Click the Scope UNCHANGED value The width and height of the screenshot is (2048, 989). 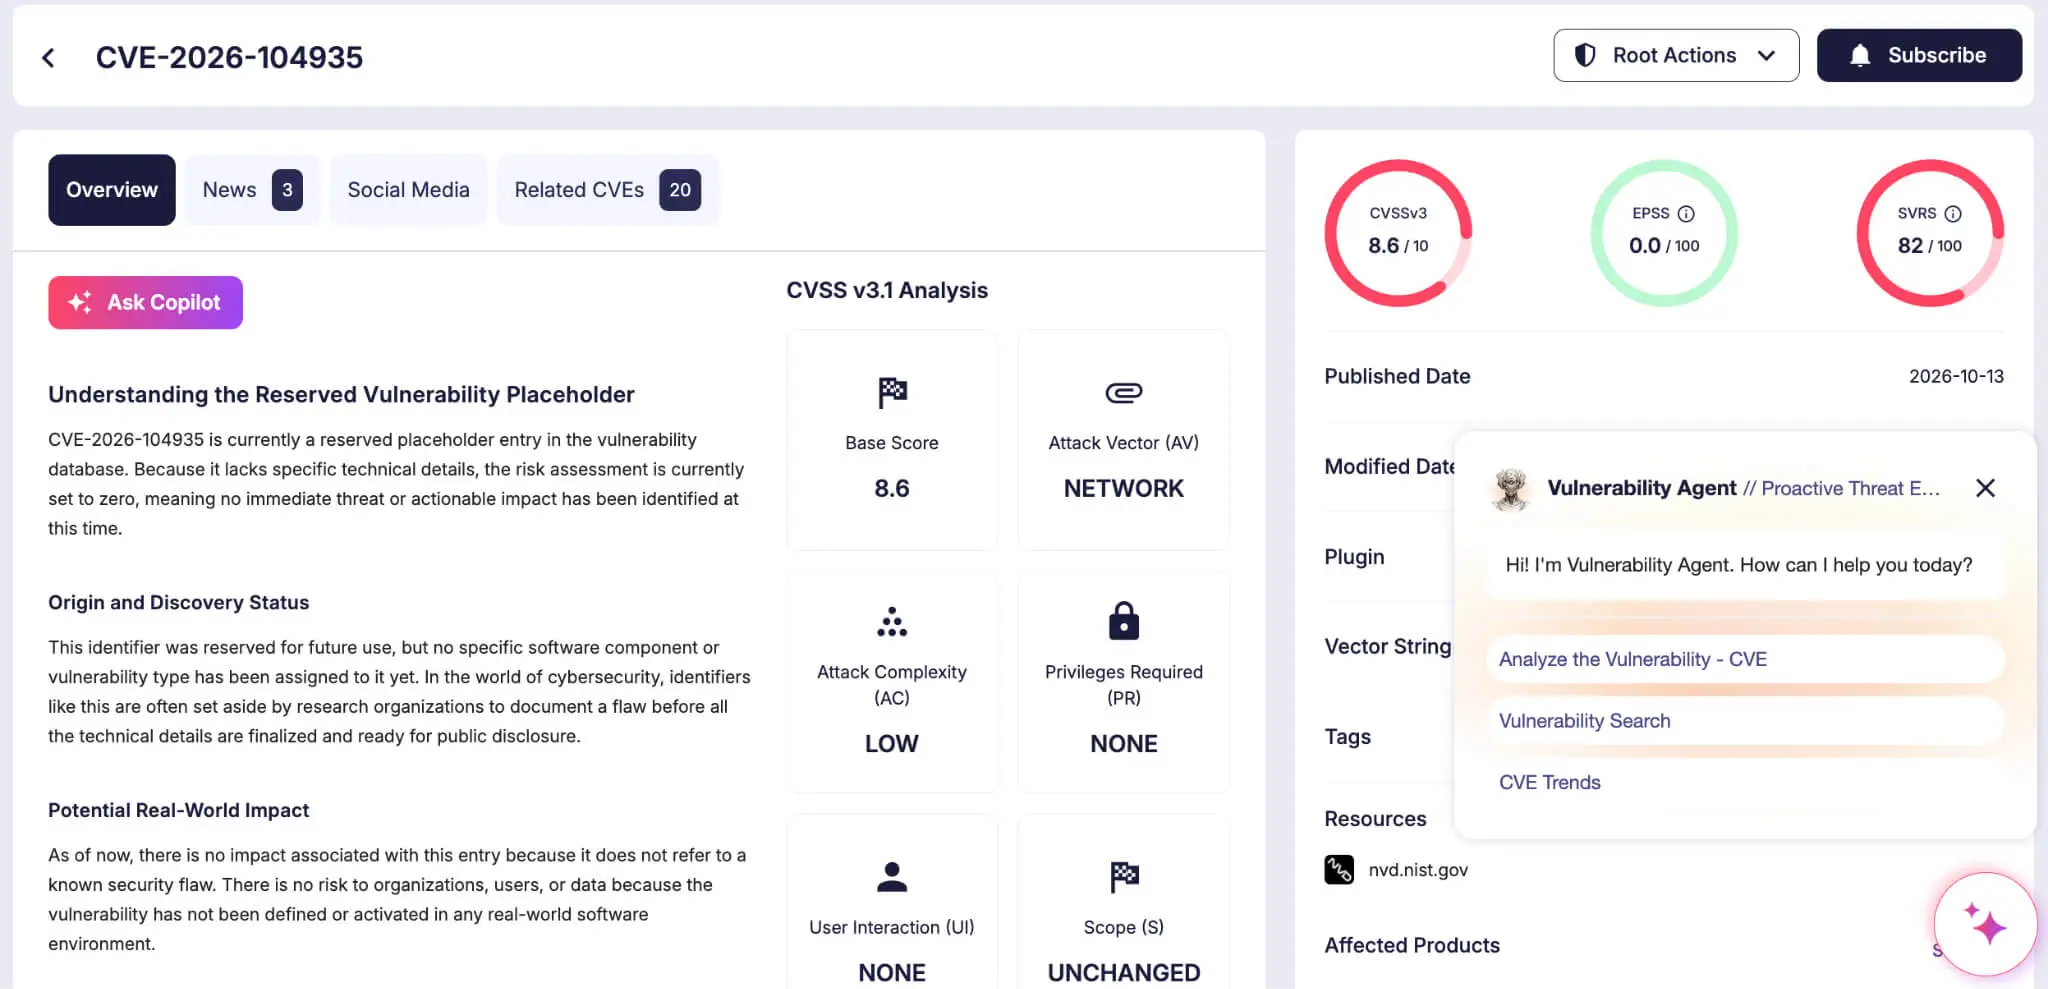[1124, 973]
